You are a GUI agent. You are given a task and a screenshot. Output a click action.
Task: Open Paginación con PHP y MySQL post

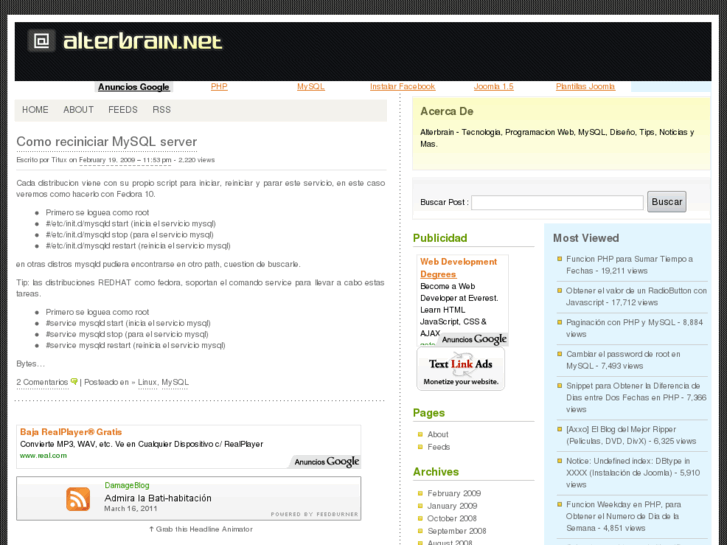point(634,328)
